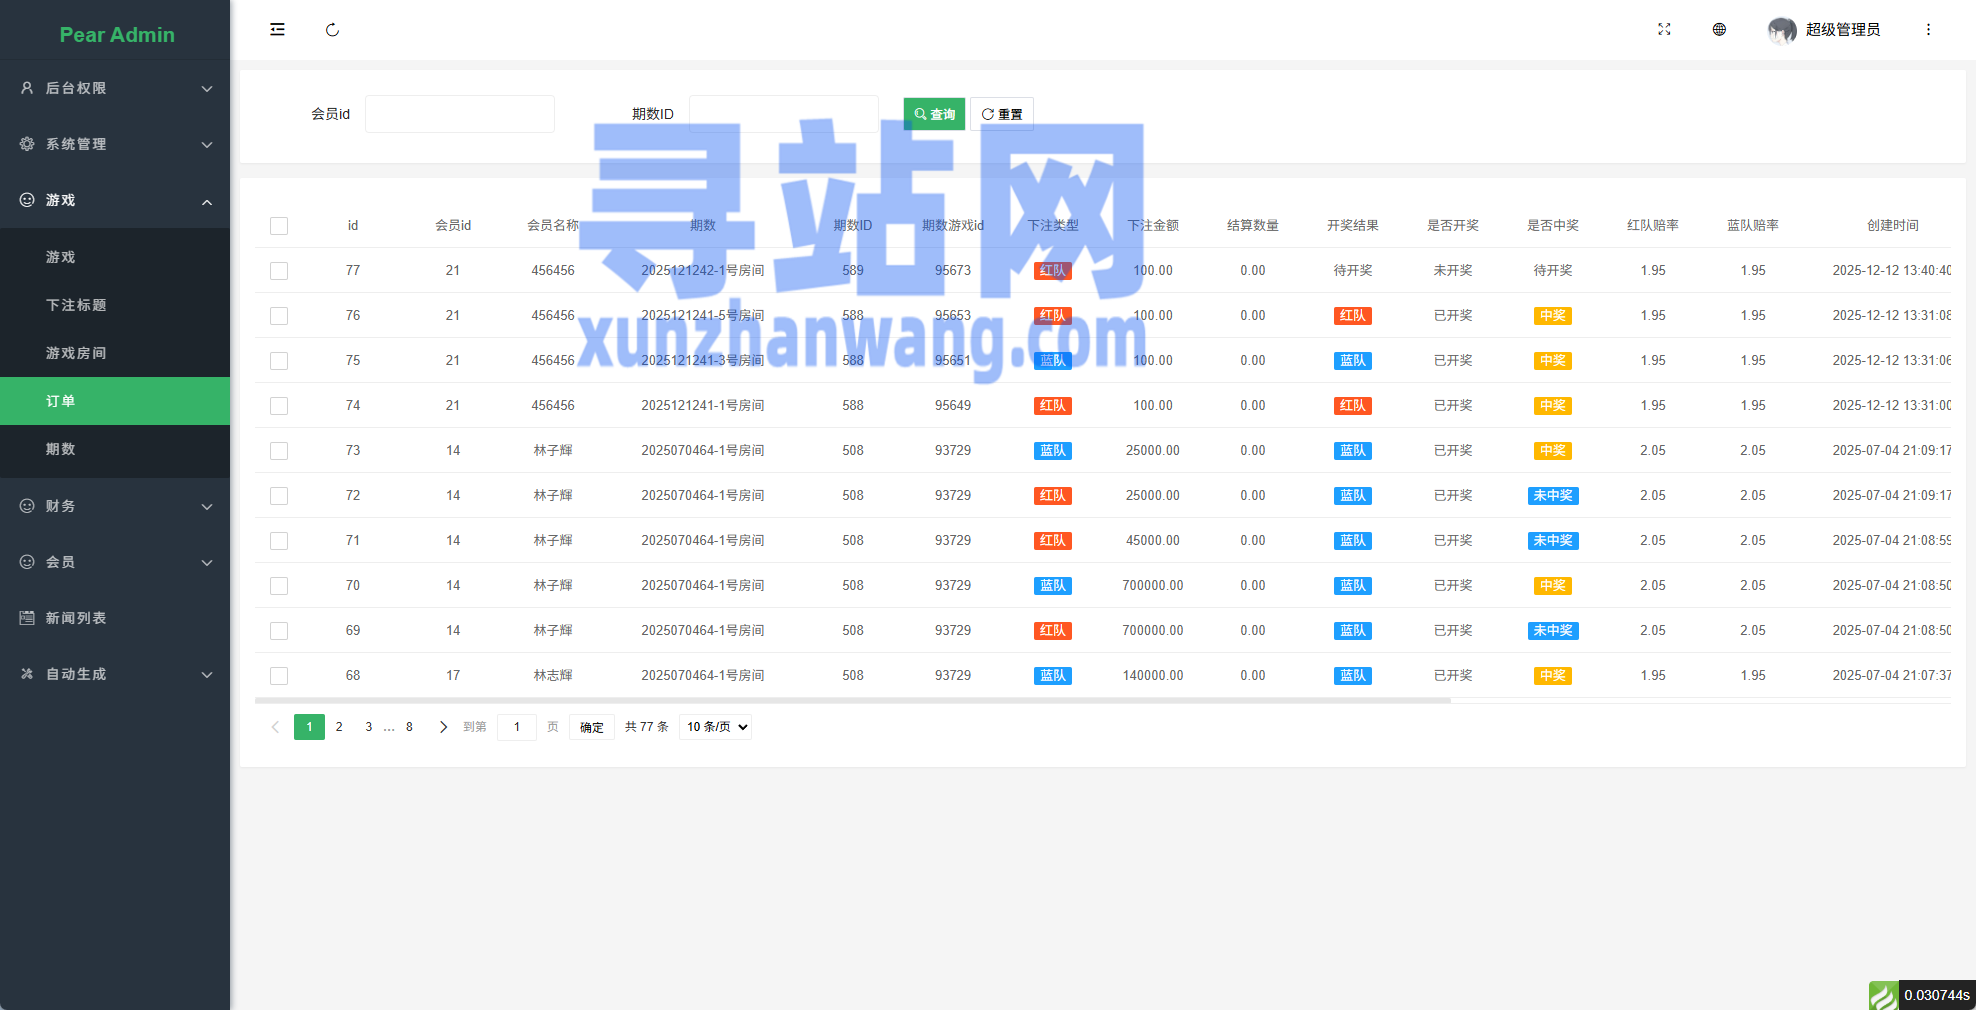The image size is (1976, 1010).
Task: Expand the 后台权限 sidebar menu
Action: coord(115,88)
